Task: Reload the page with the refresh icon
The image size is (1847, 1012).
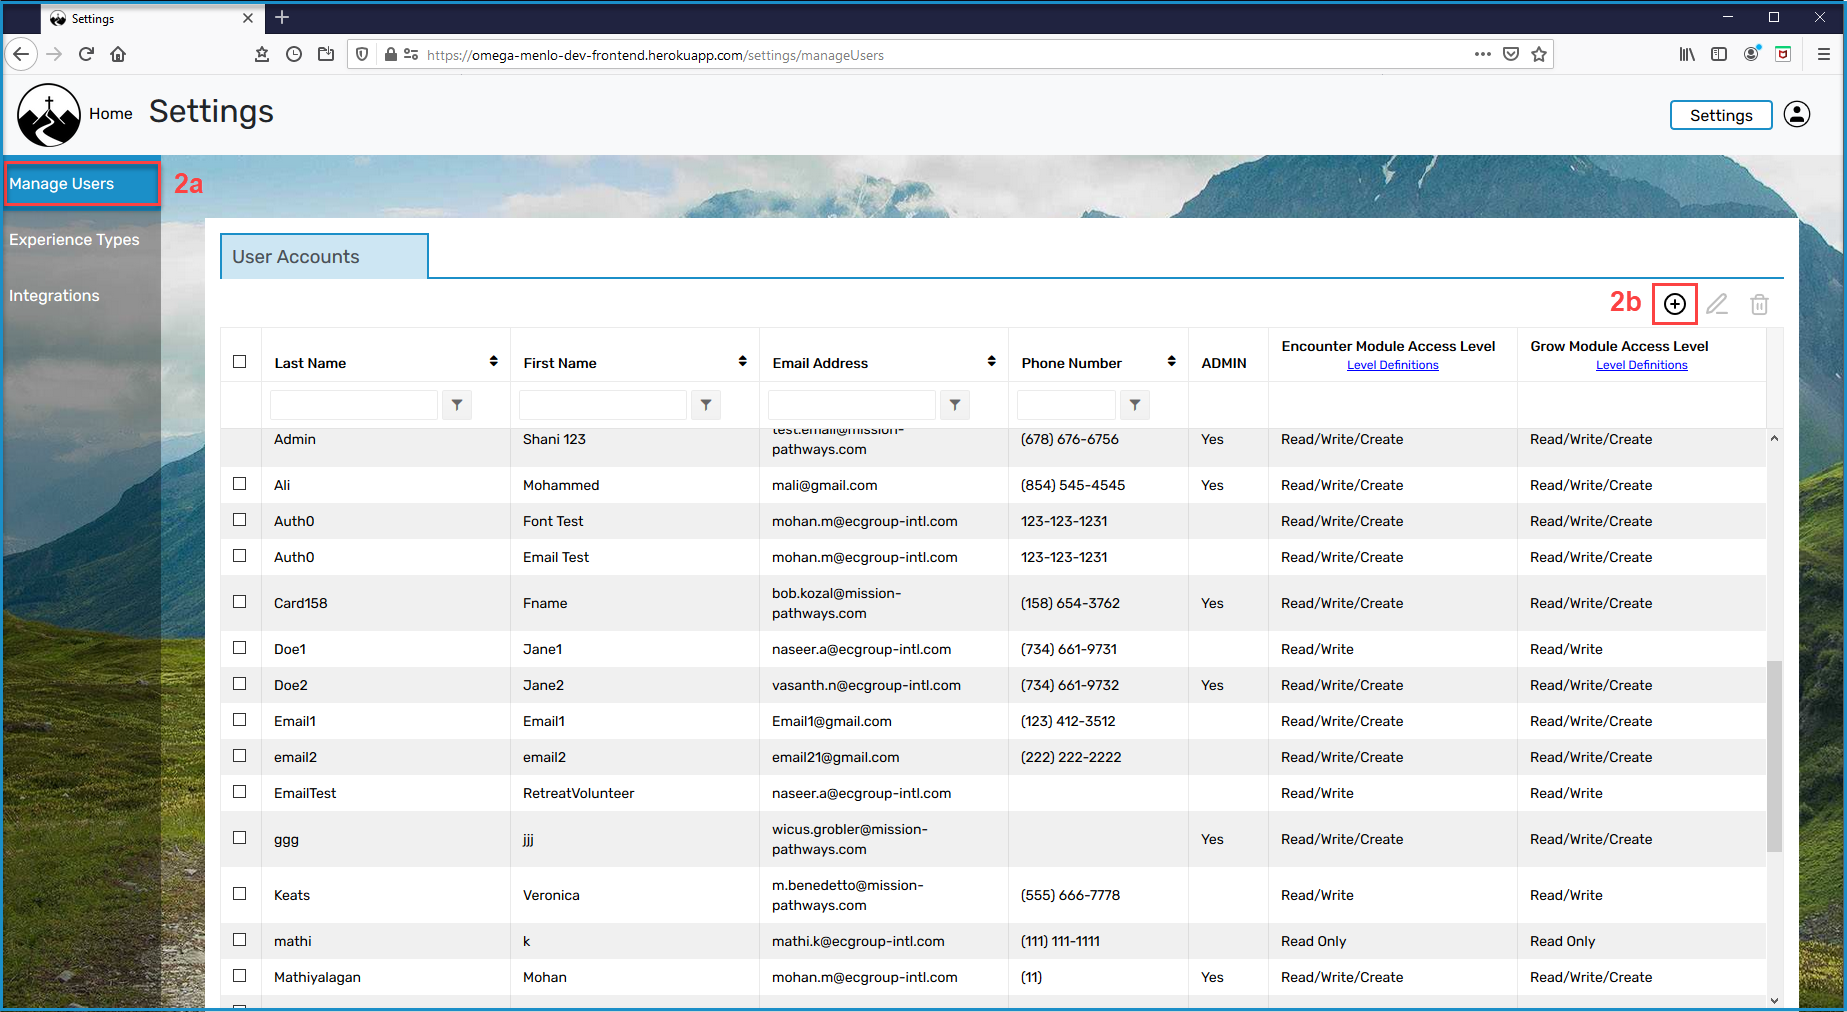Action: (86, 54)
